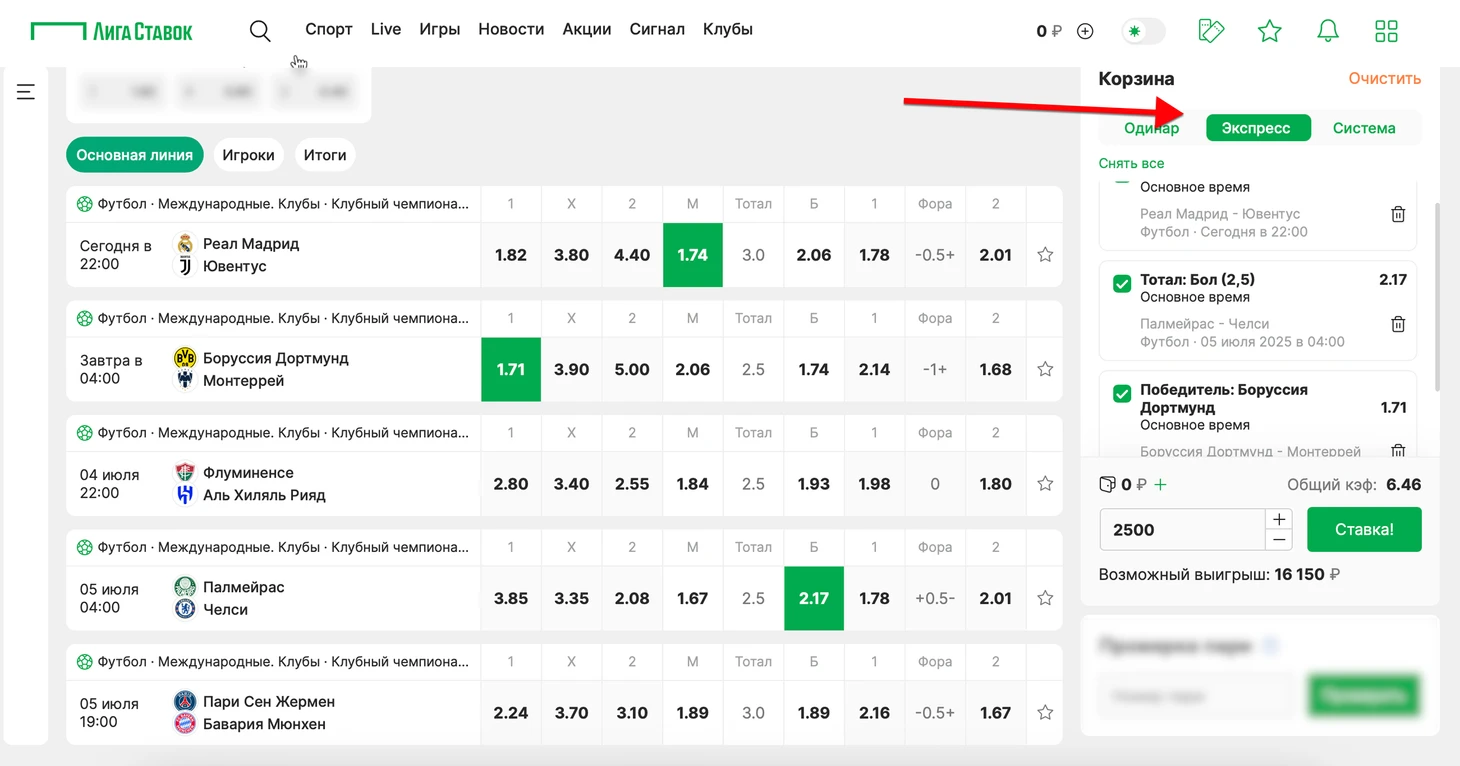Open notifications bell icon
1460x766 pixels.
click(x=1328, y=31)
